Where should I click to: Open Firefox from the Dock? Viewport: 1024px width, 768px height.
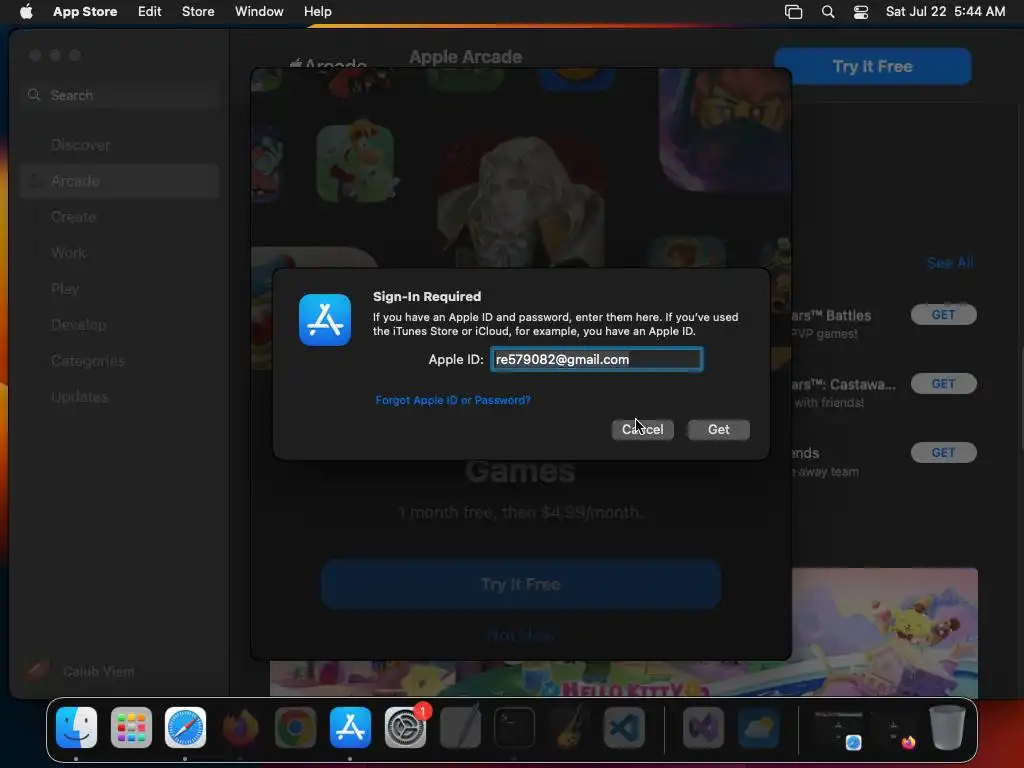(x=240, y=727)
